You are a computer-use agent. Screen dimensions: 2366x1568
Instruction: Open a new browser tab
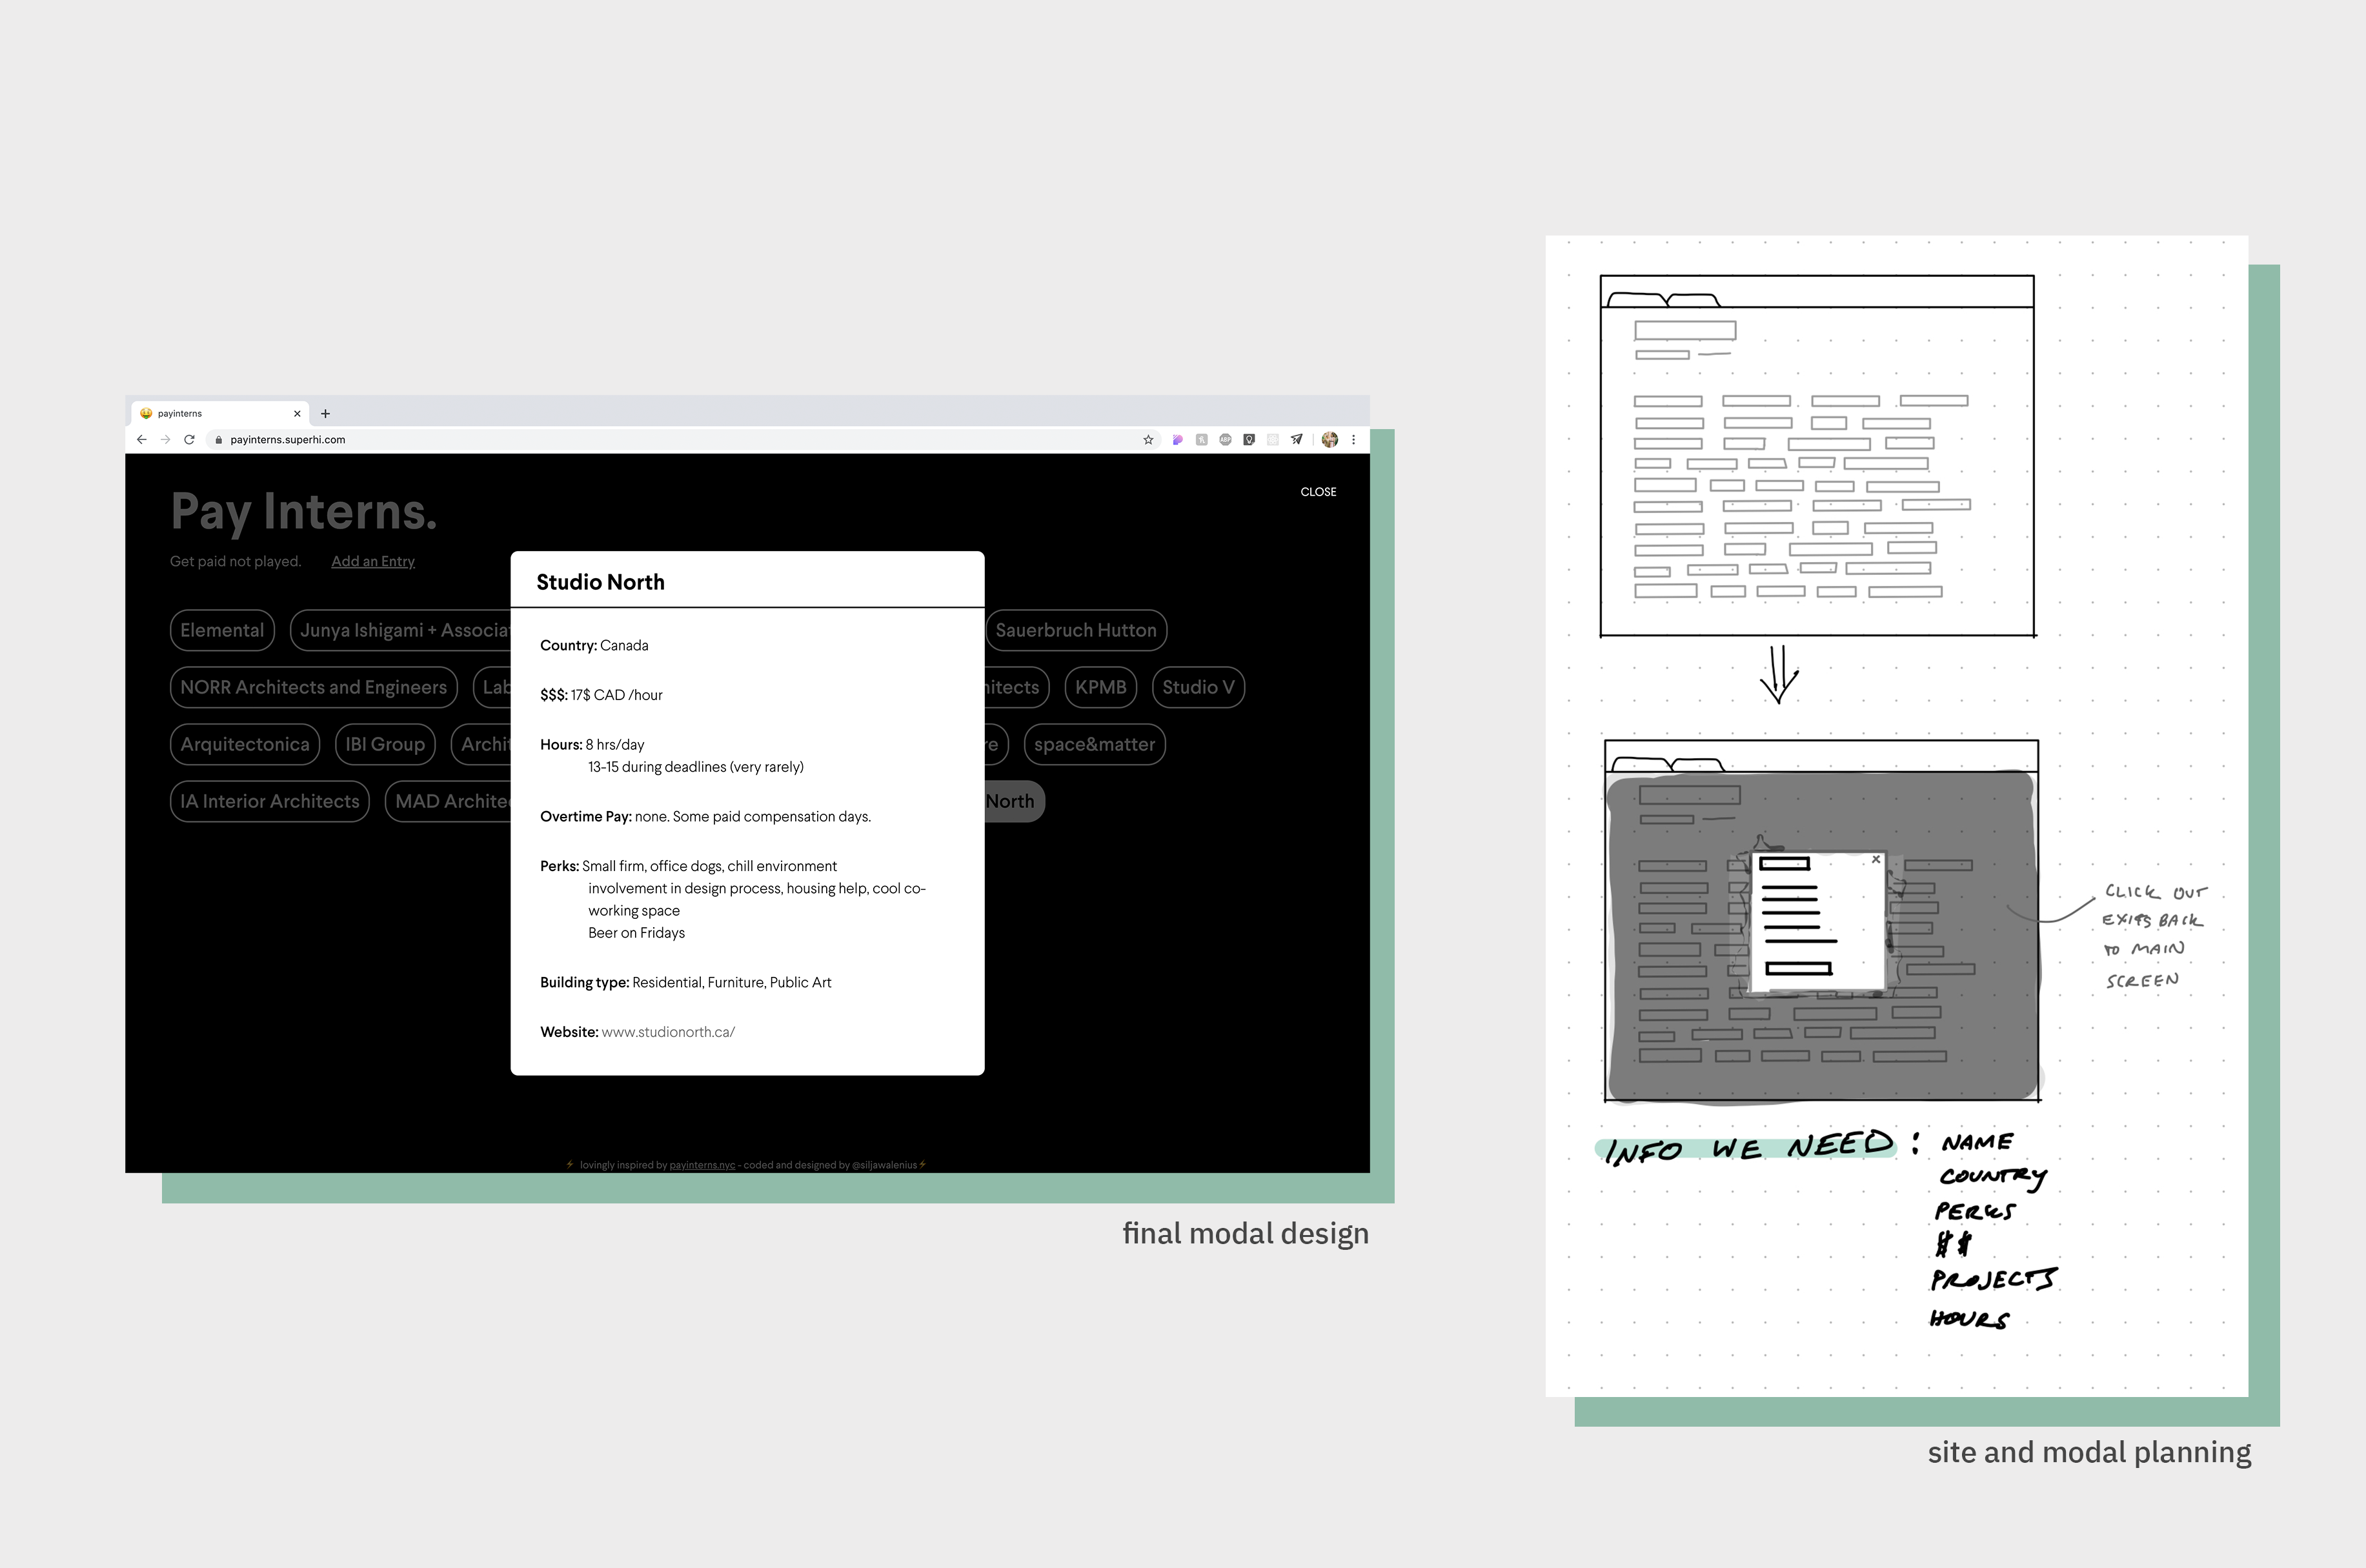[325, 414]
